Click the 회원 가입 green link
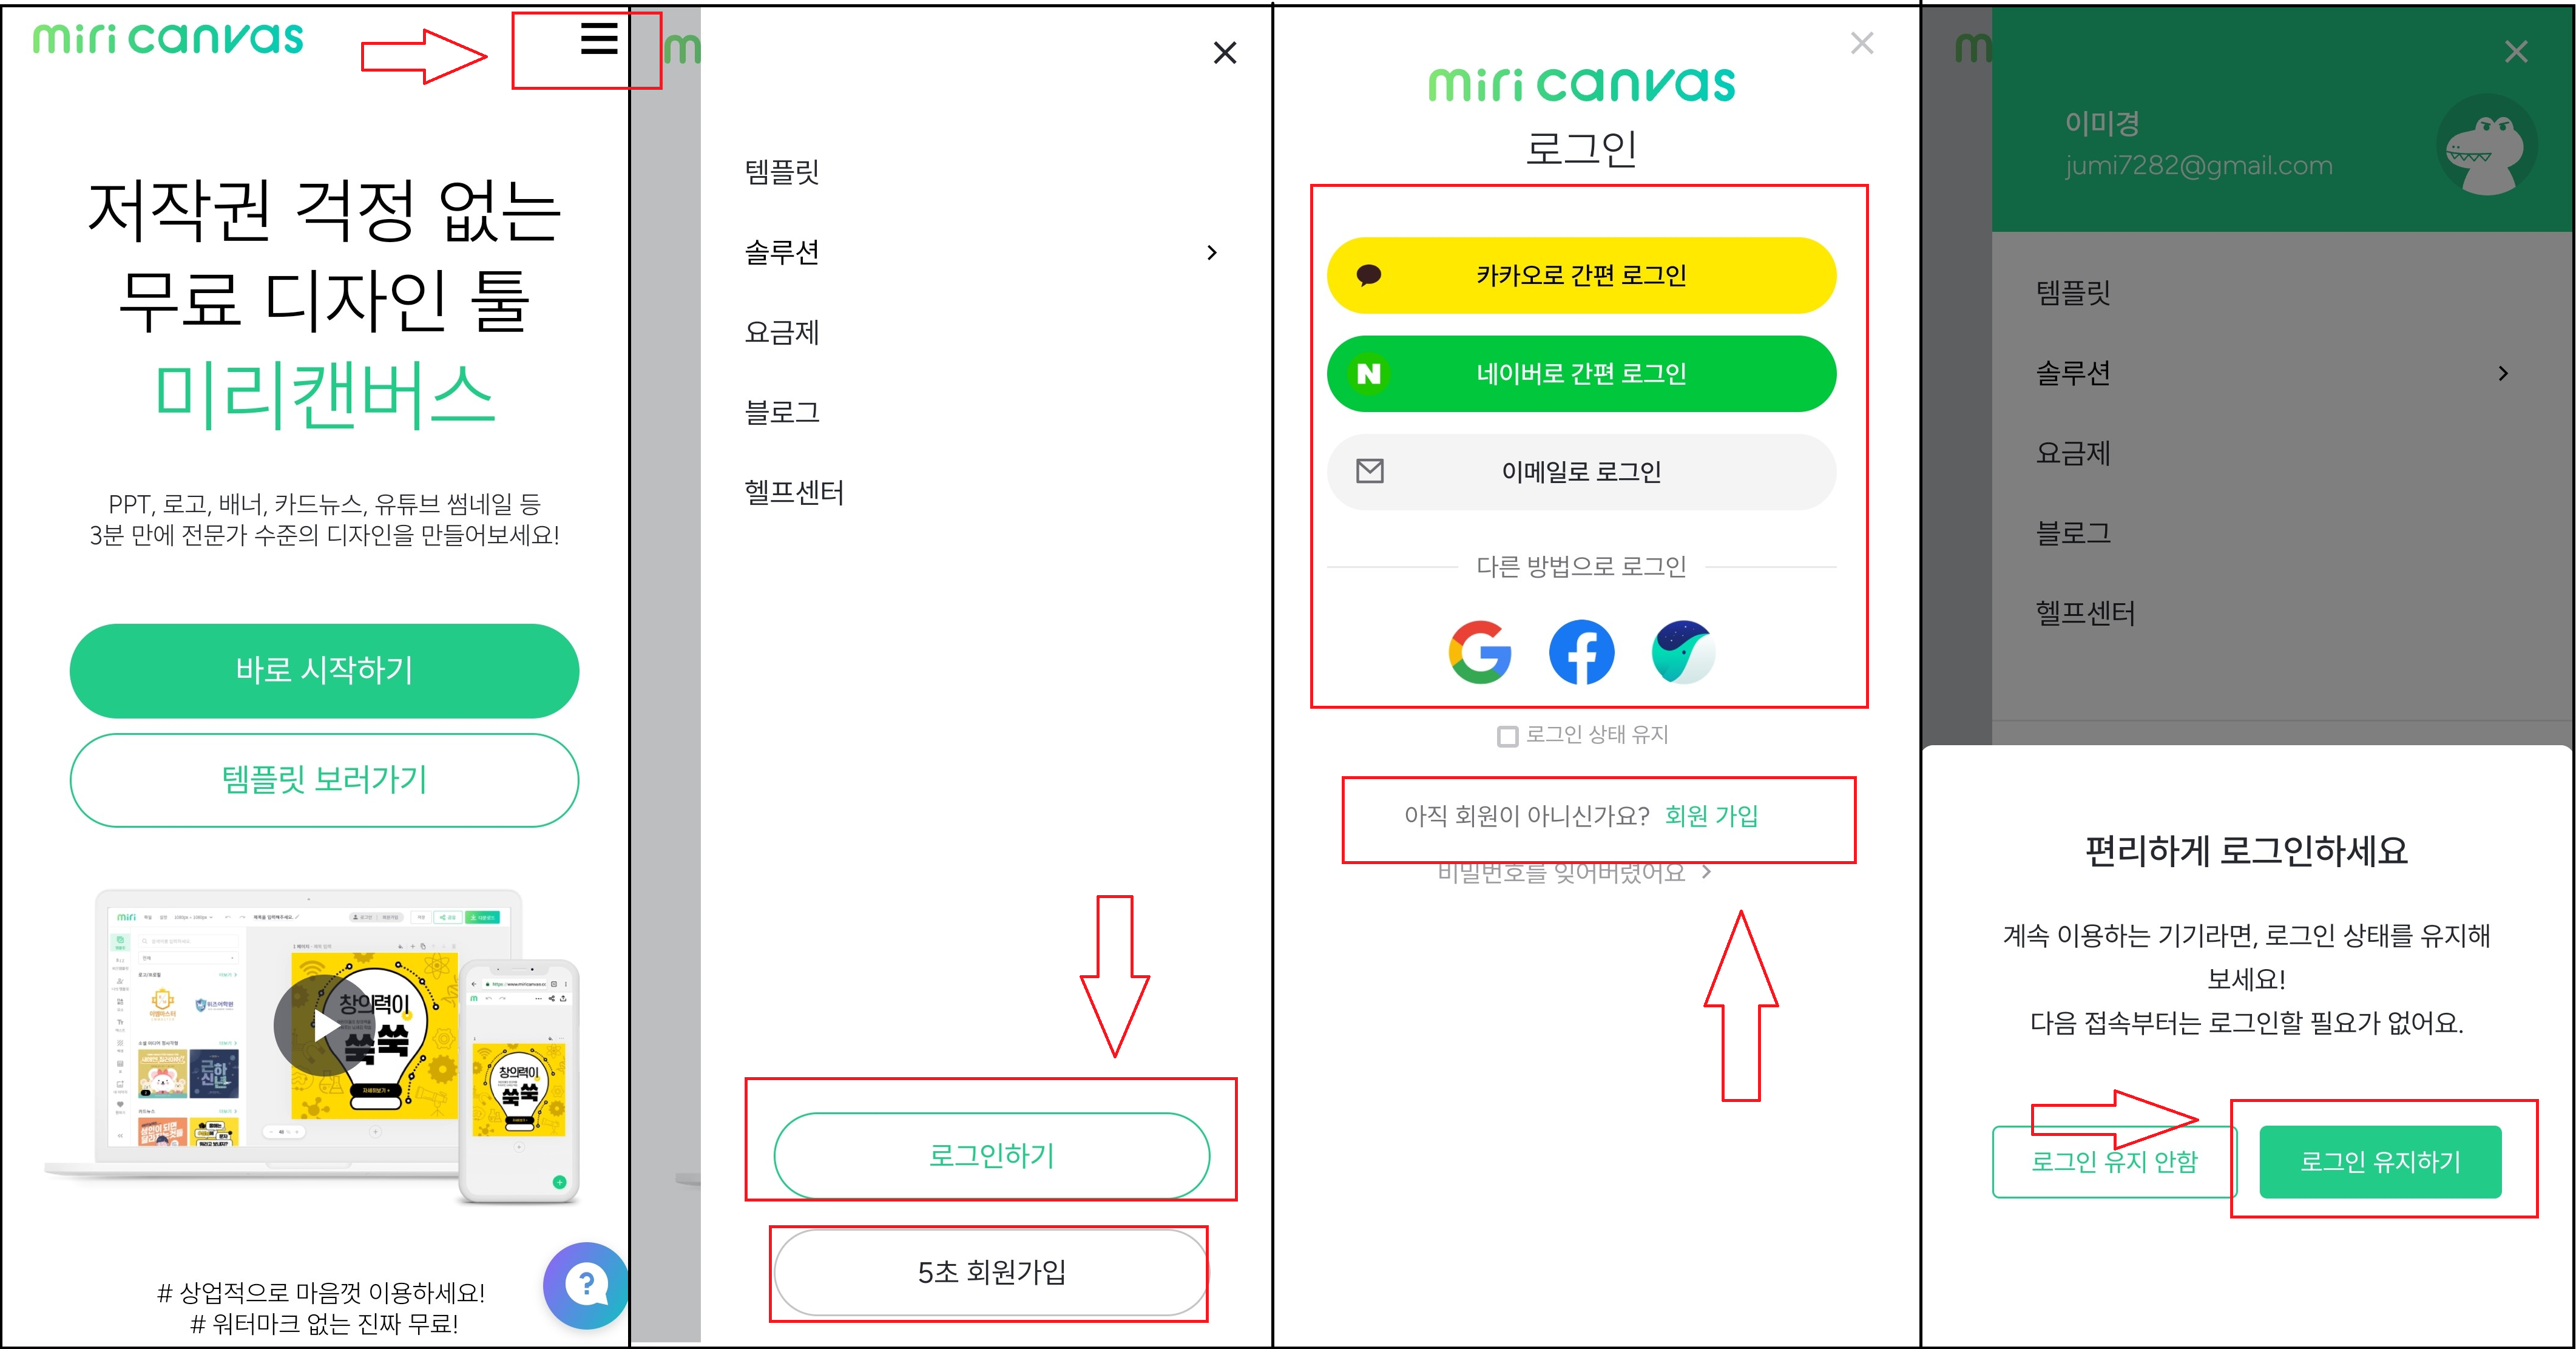The image size is (2576, 1349). coord(1711,816)
